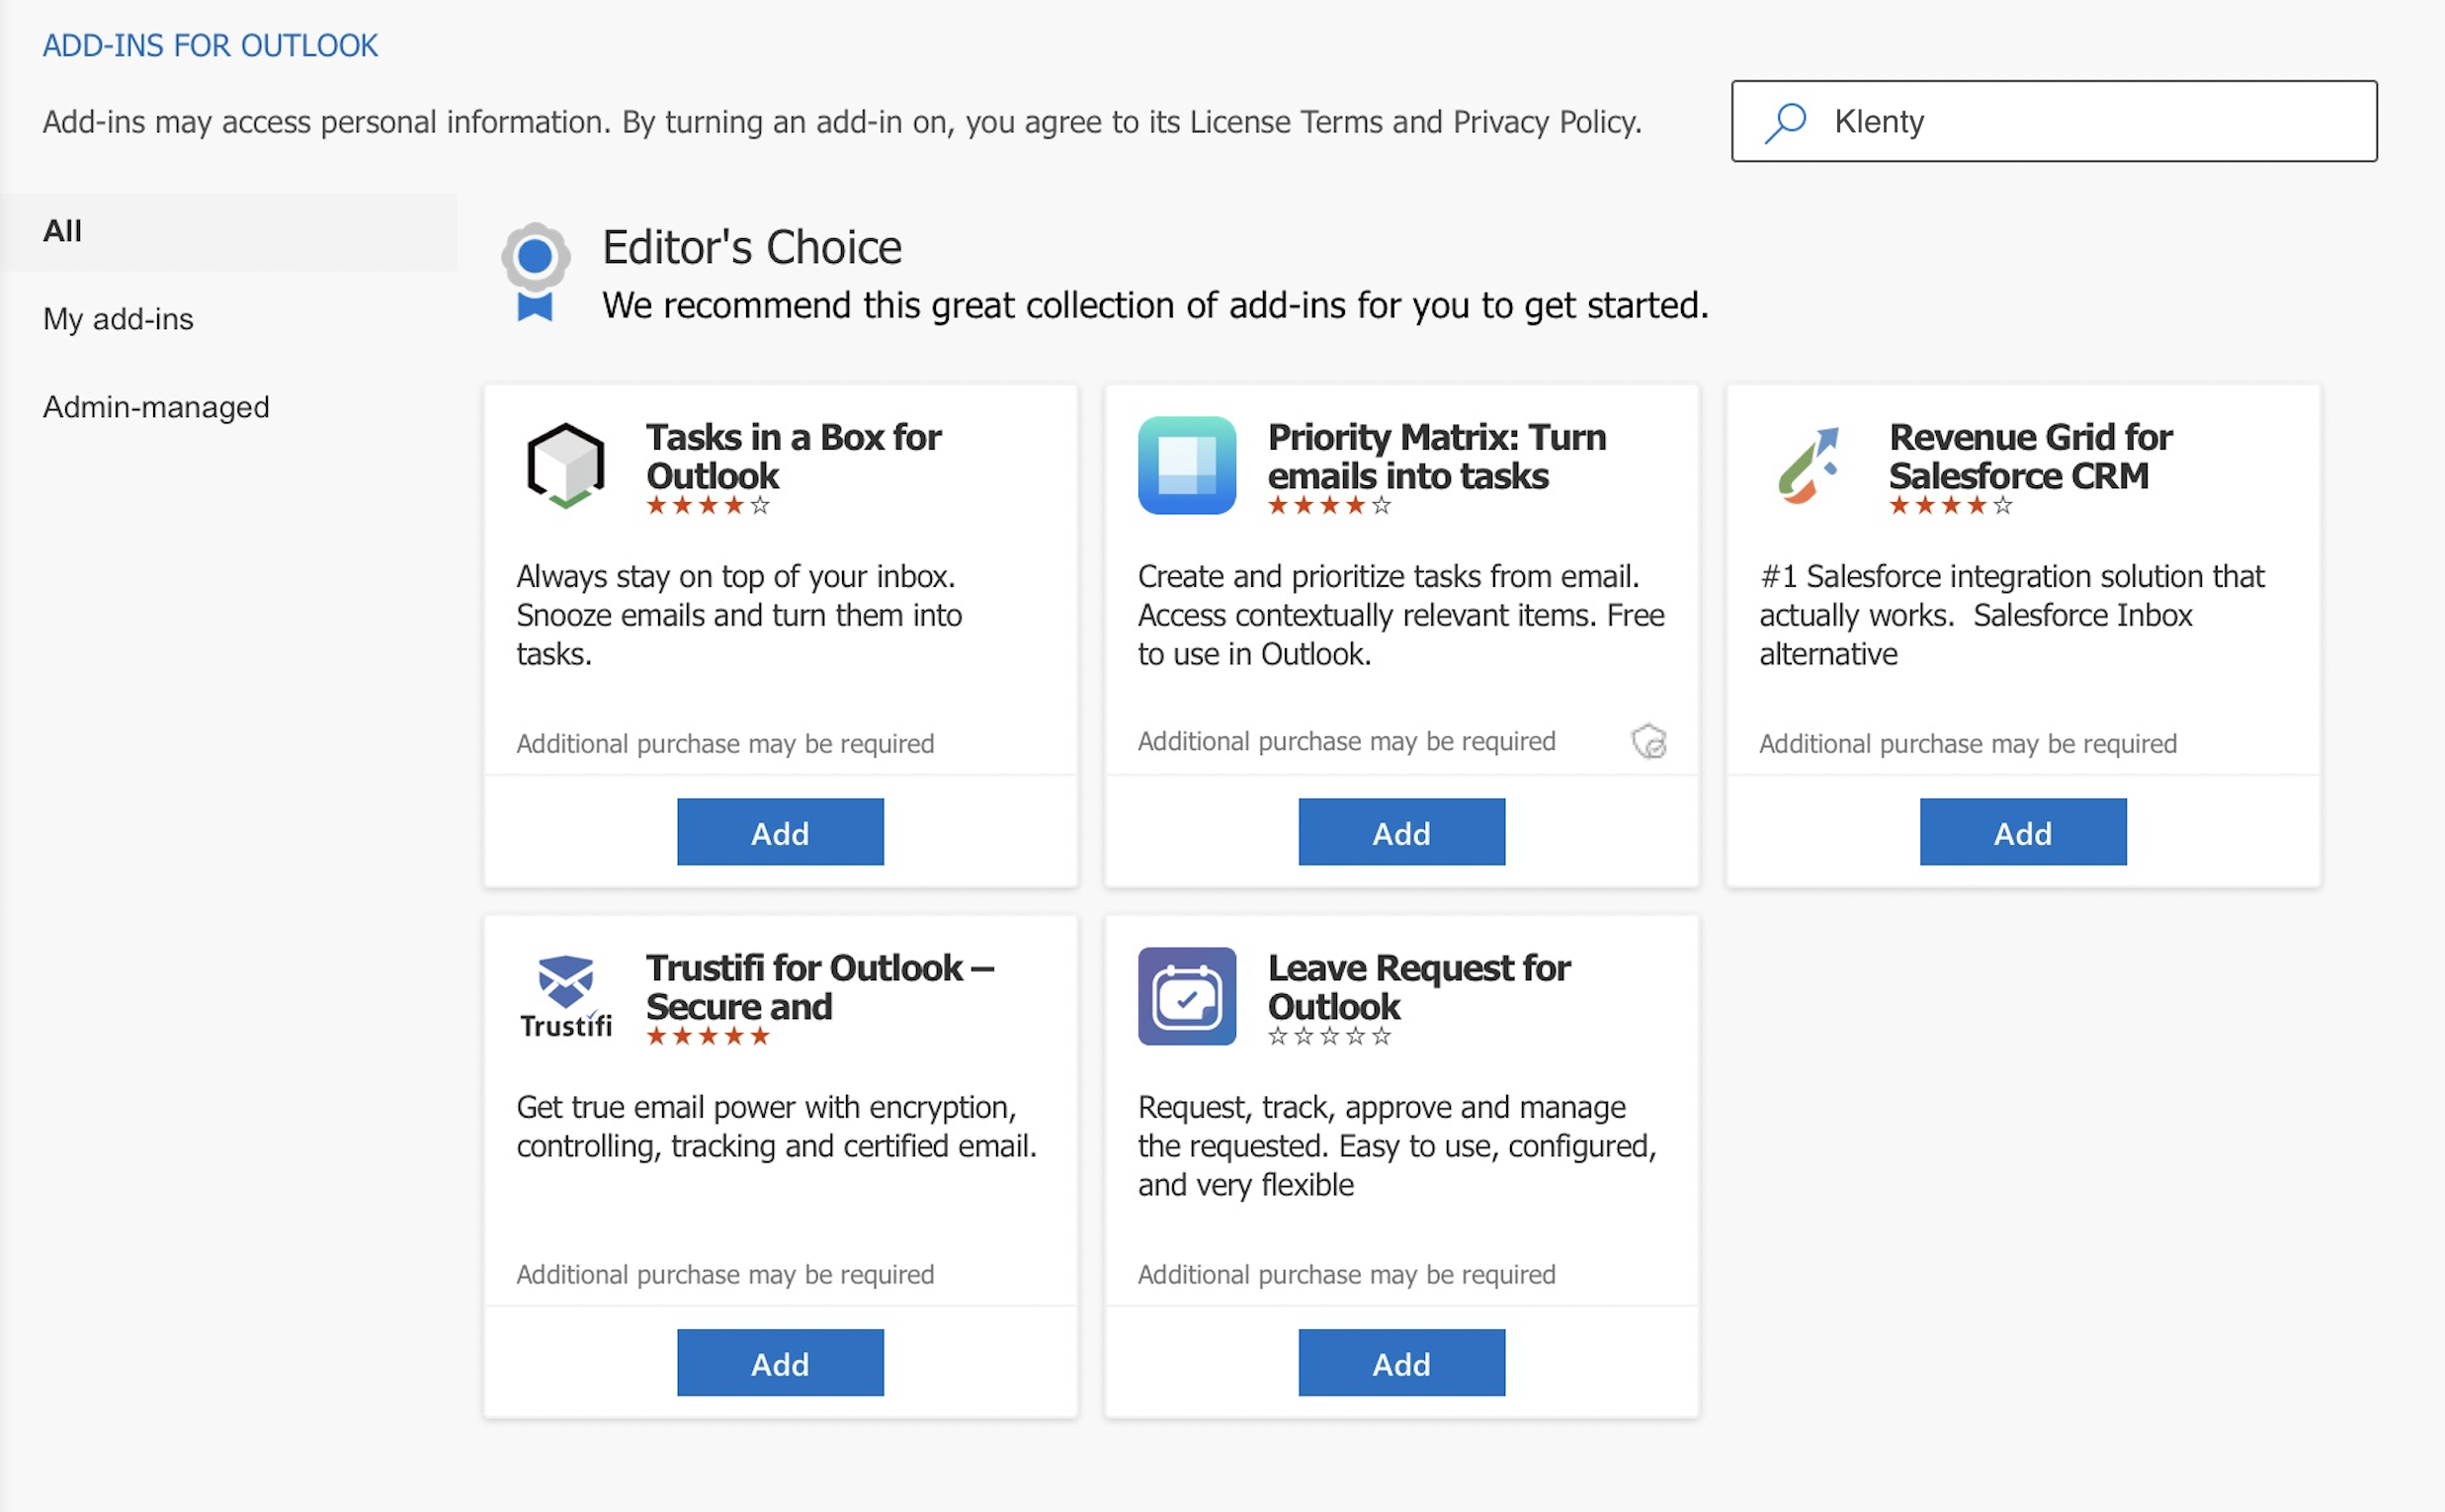Open the My add-ins section
The width and height of the screenshot is (2445, 1512).
118,319
